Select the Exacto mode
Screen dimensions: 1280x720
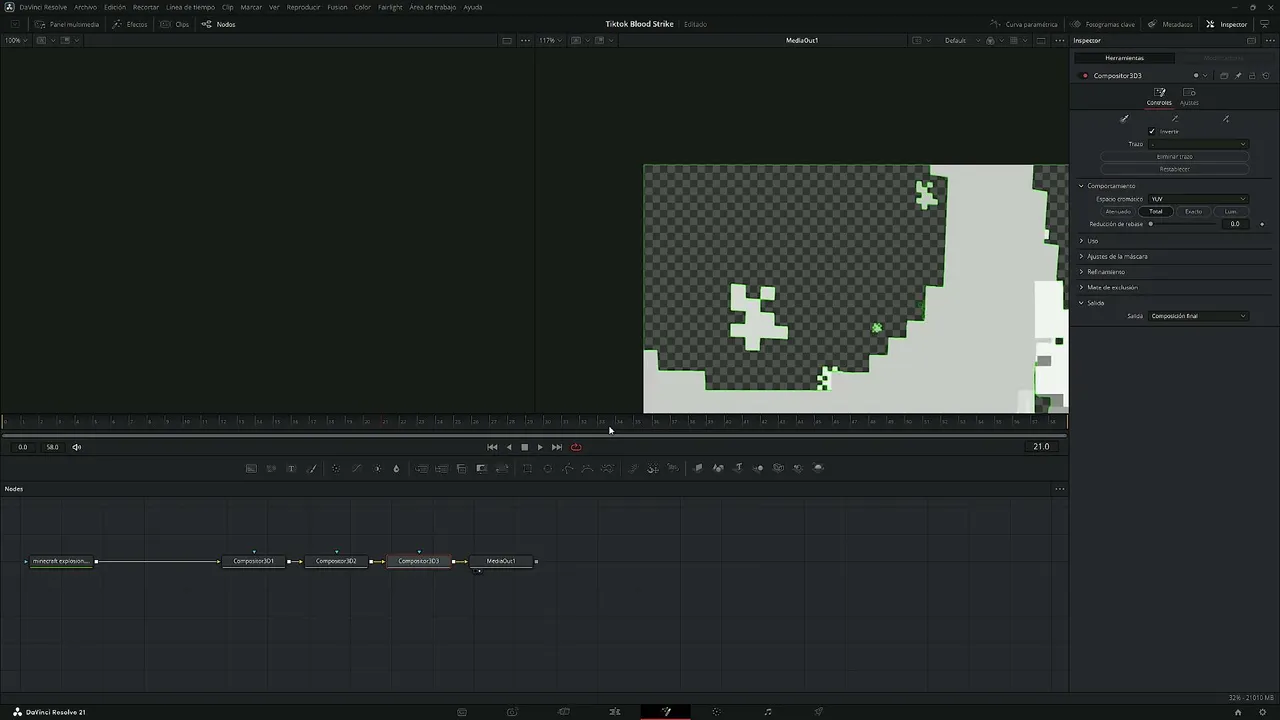click(x=1193, y=212)
